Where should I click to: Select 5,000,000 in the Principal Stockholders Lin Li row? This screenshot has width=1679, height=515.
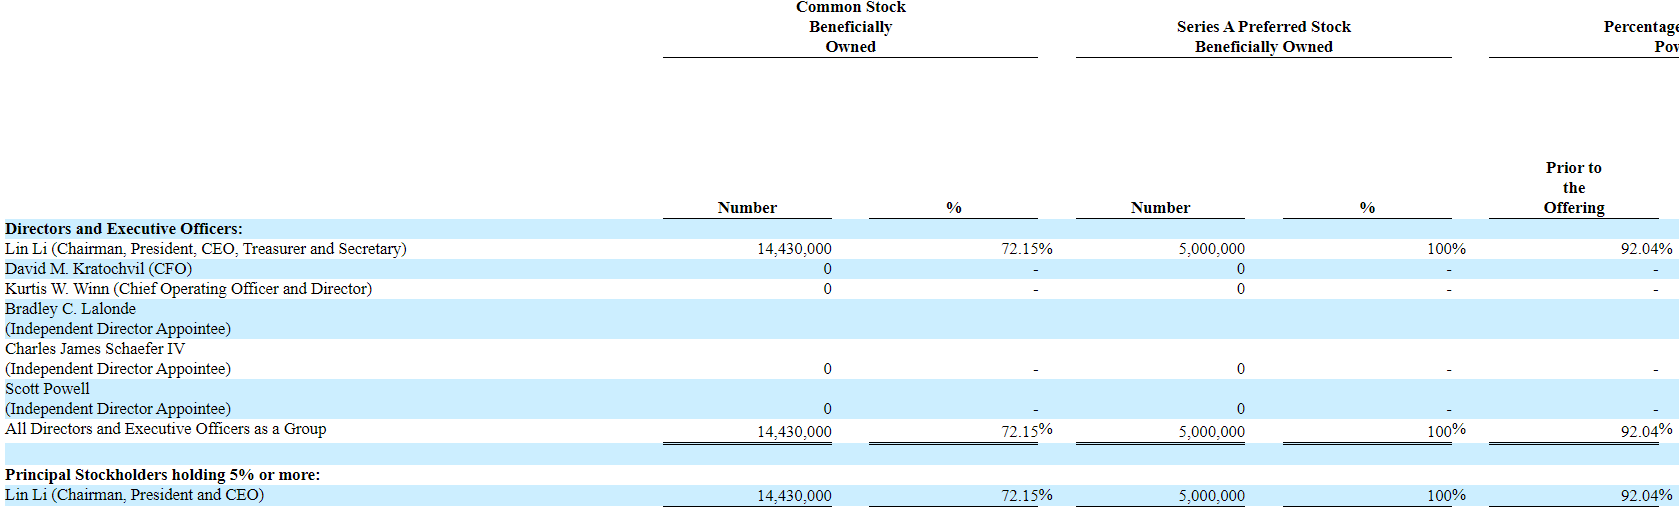tap(1211, 496)
